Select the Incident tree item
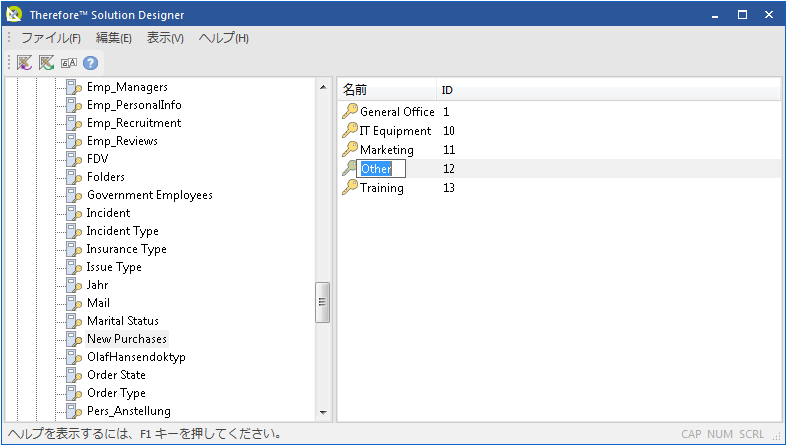Screen dimensions: 786x446 click(108, 213)
